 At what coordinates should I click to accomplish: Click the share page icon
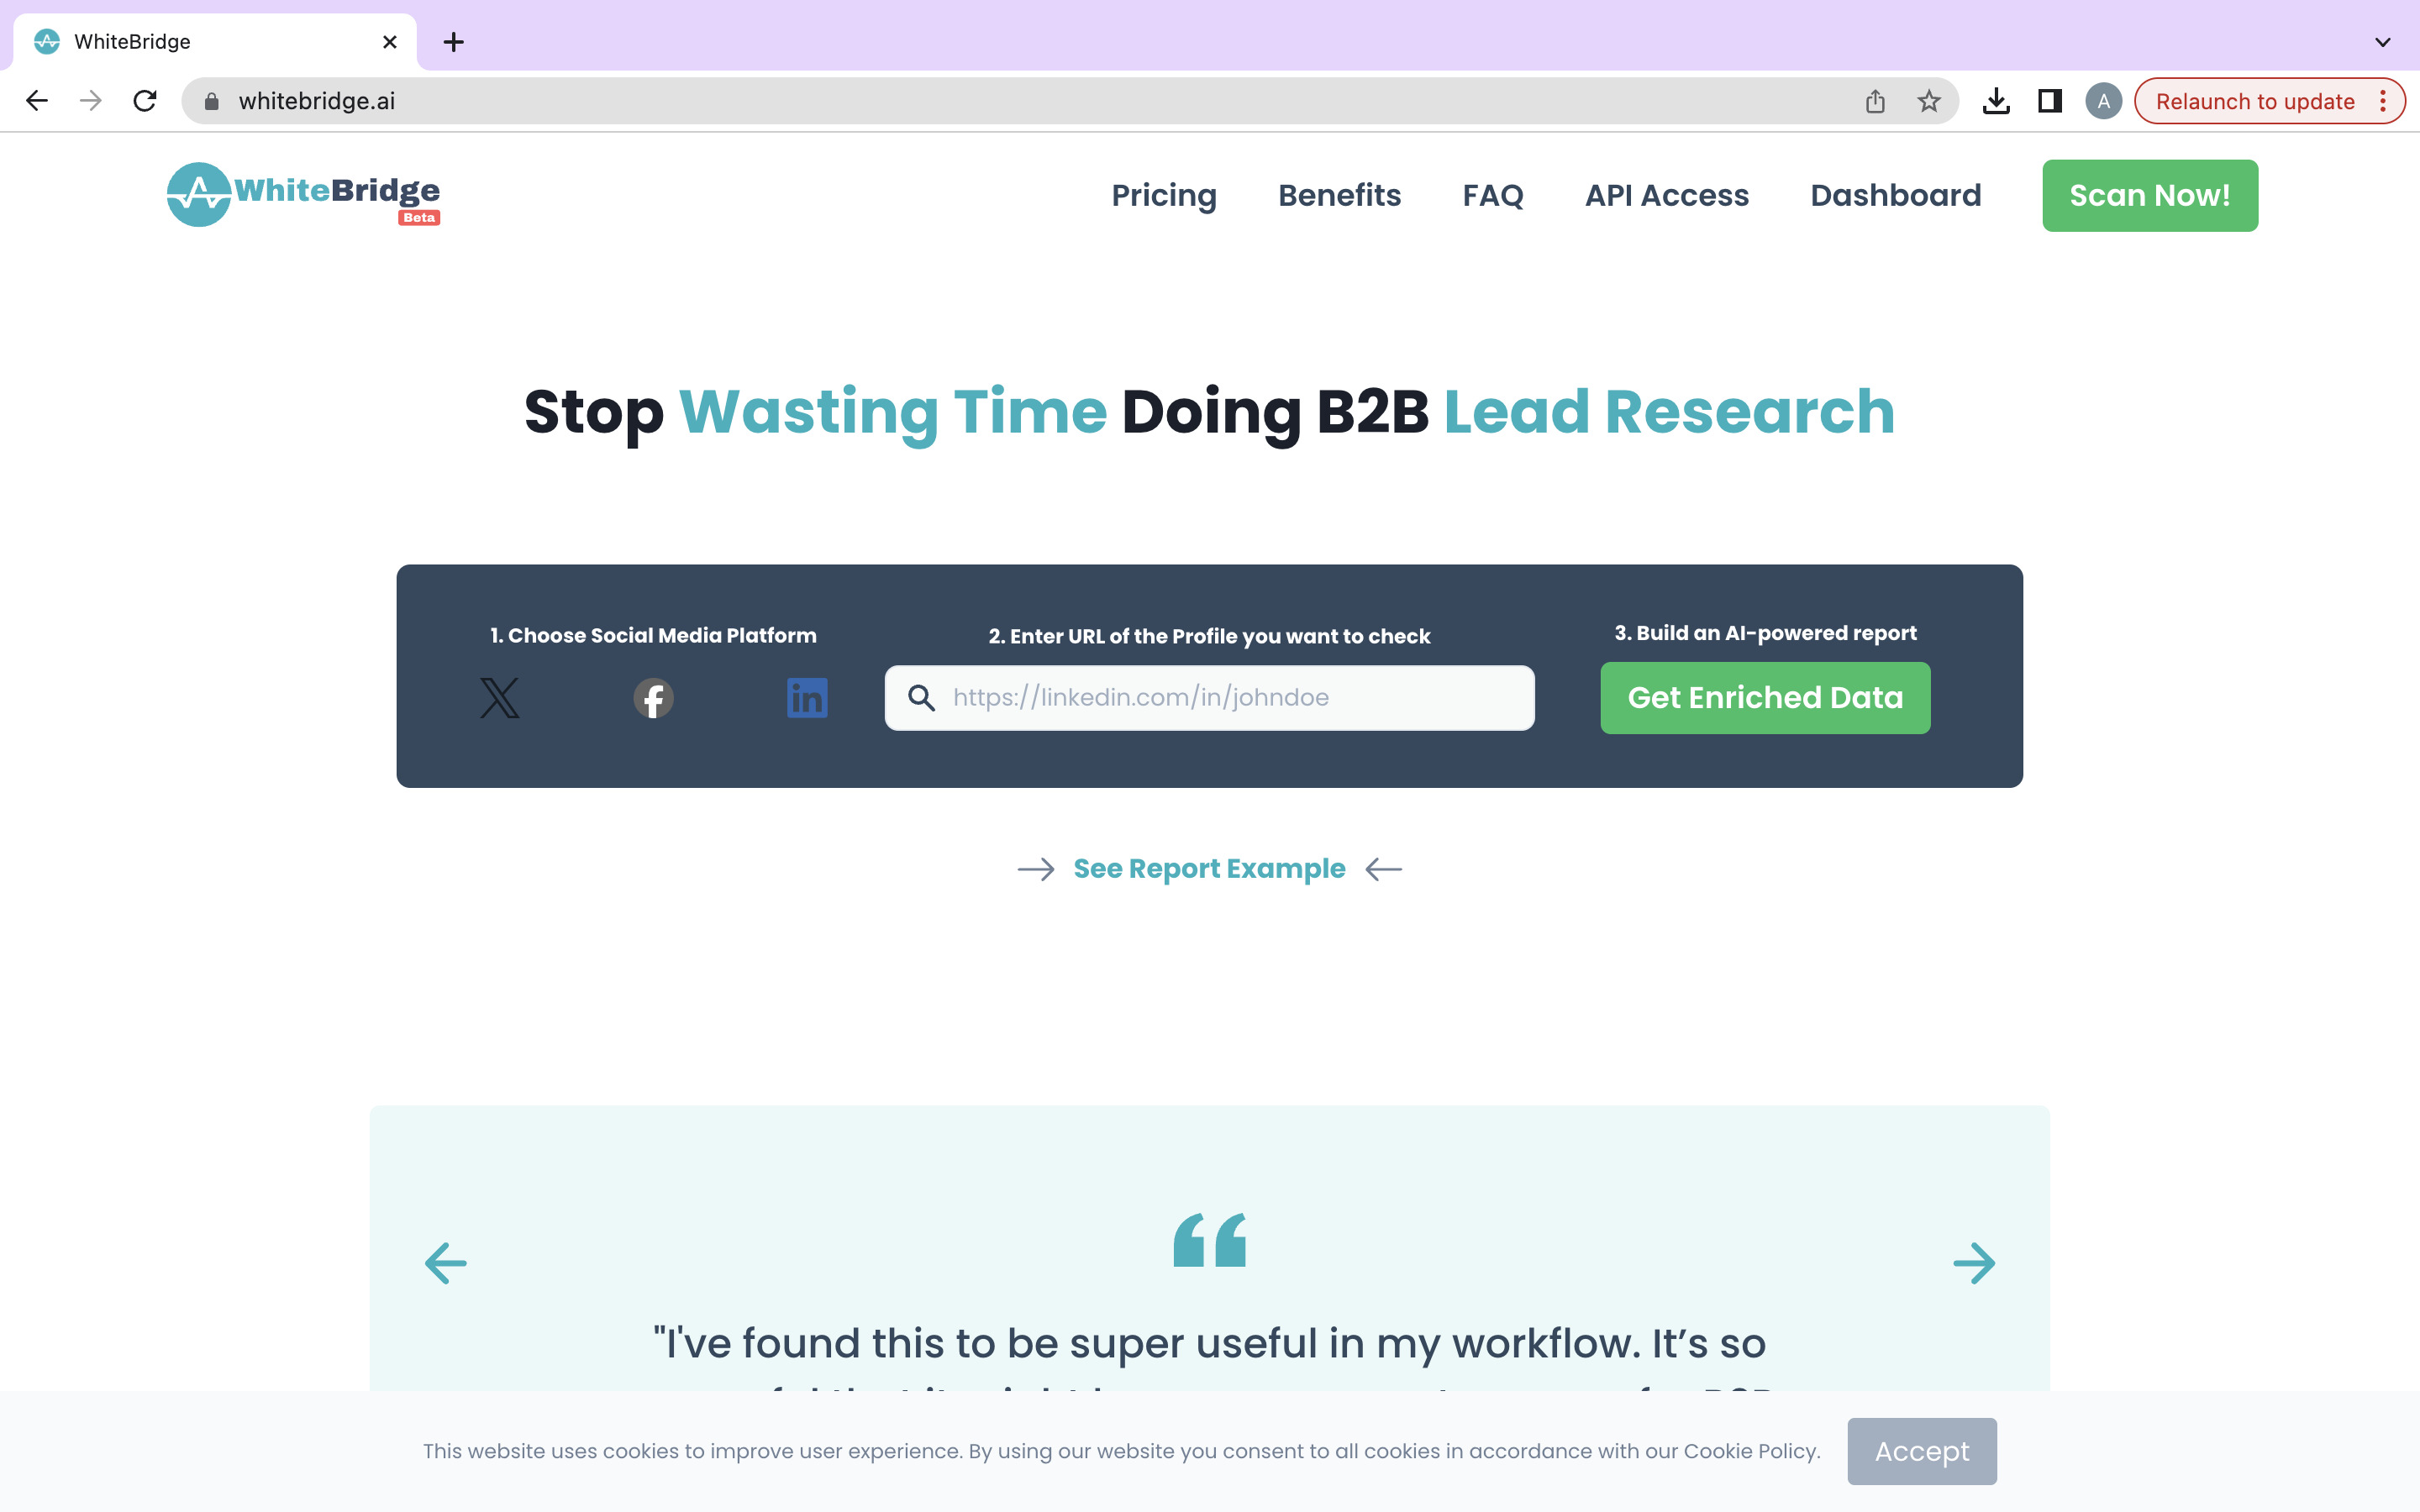(1875, 101)
